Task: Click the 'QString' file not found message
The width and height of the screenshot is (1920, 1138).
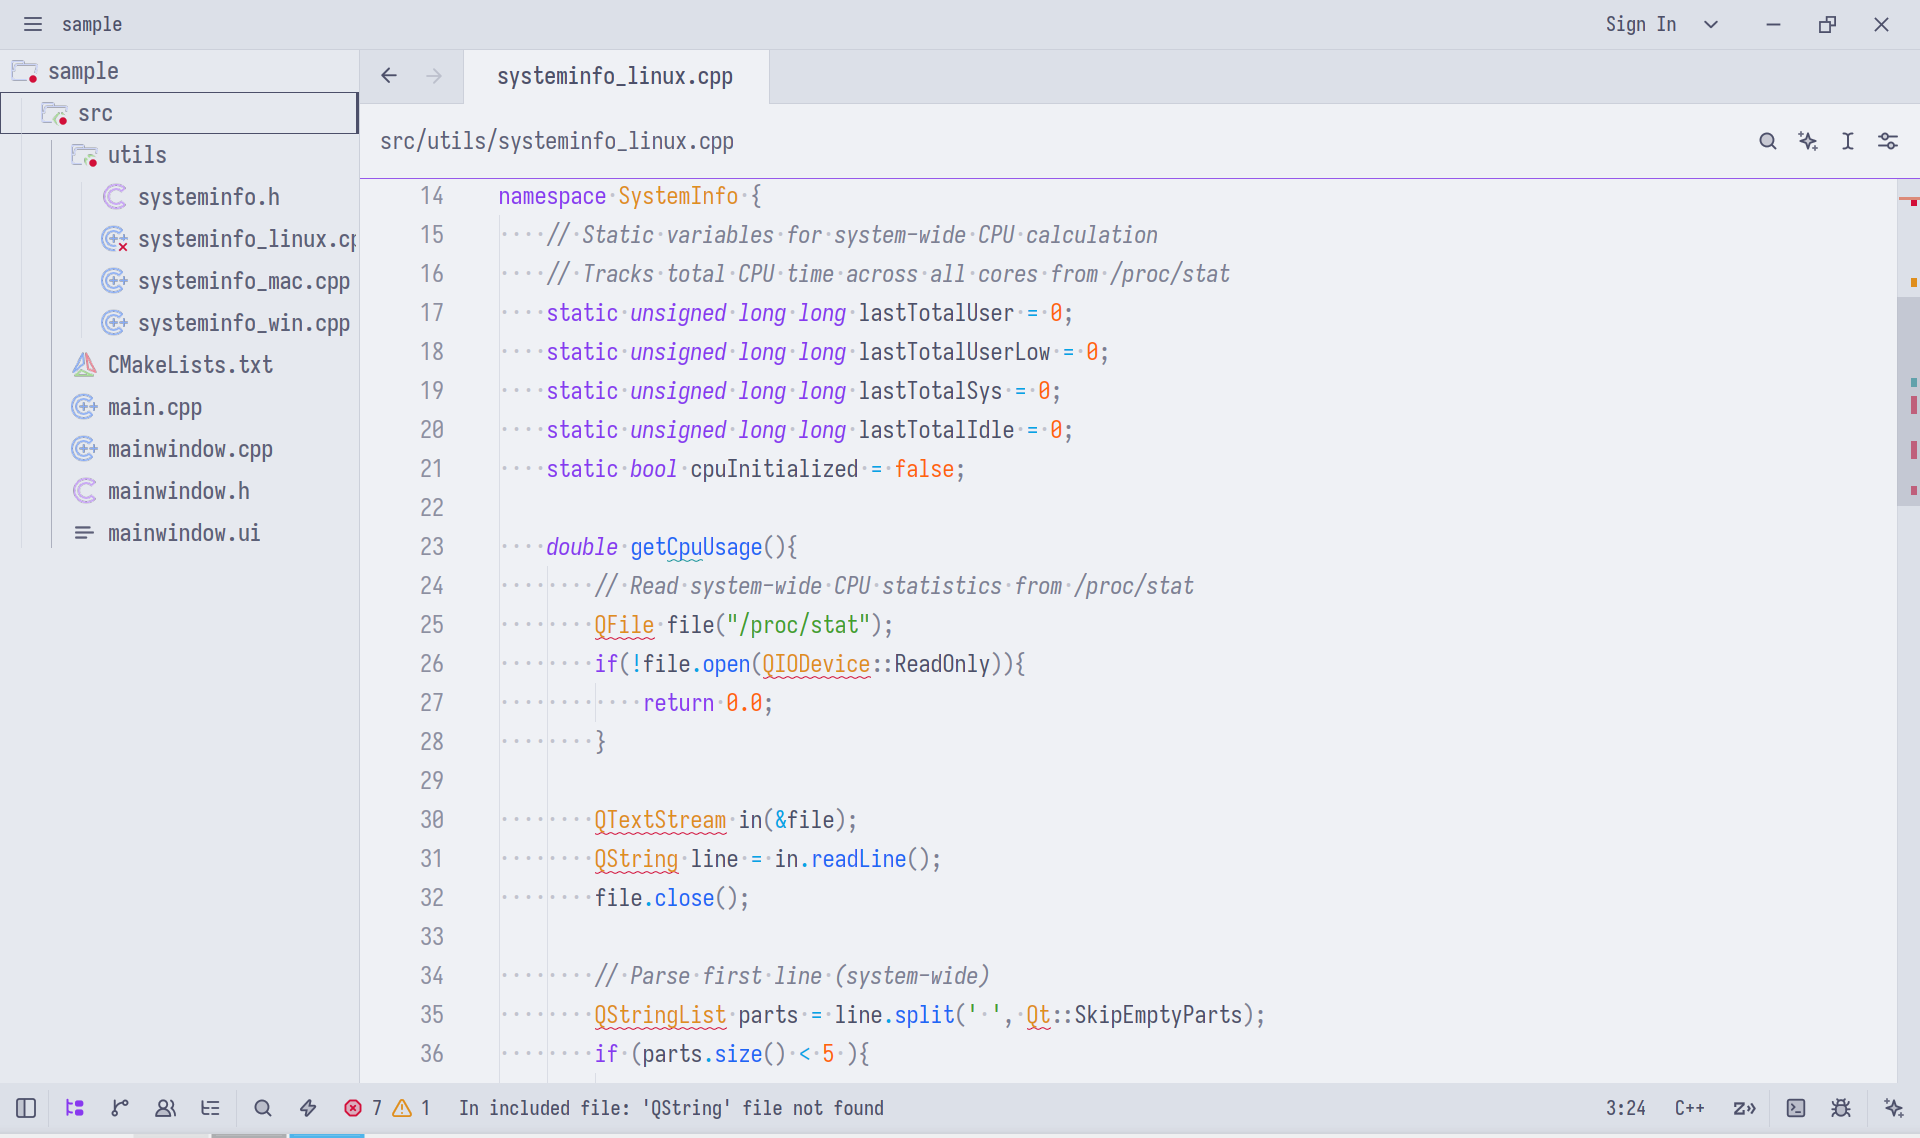Action: click(x=671, y=1108)
